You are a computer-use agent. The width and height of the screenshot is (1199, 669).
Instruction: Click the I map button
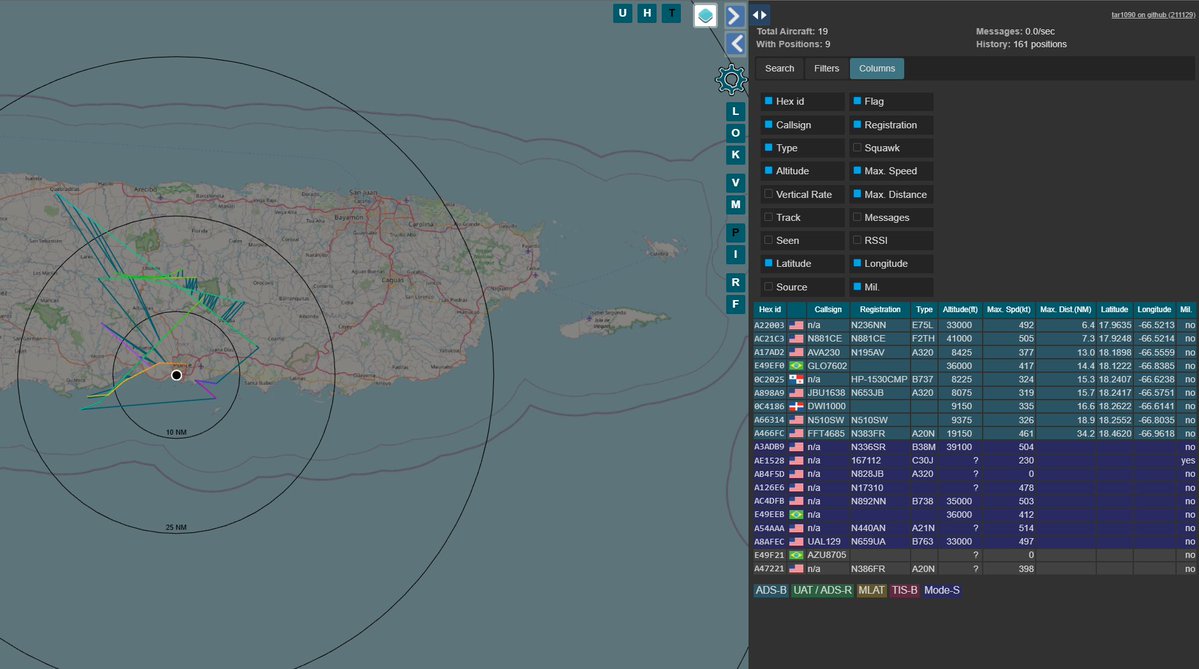(736, 255)
